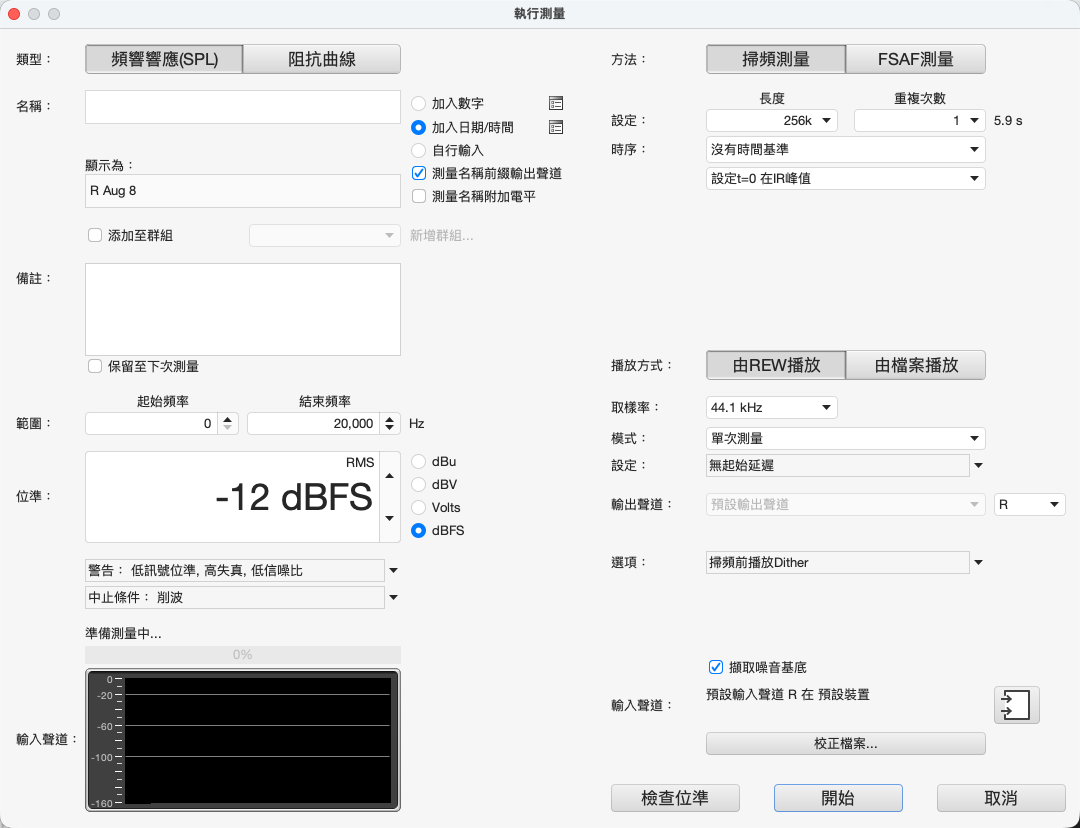Image resolution: width=1080 pixels, height=828 pixels.
Task: Click the 預設輸入聲道 R 在 預設裝置 text
Action: tap(788, 694)
